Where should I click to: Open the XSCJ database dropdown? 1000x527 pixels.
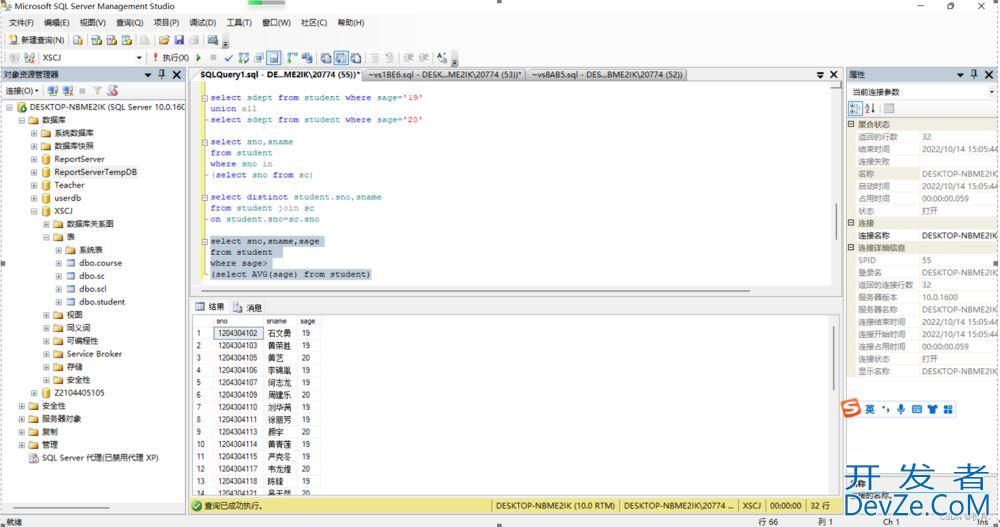(139, 57)
